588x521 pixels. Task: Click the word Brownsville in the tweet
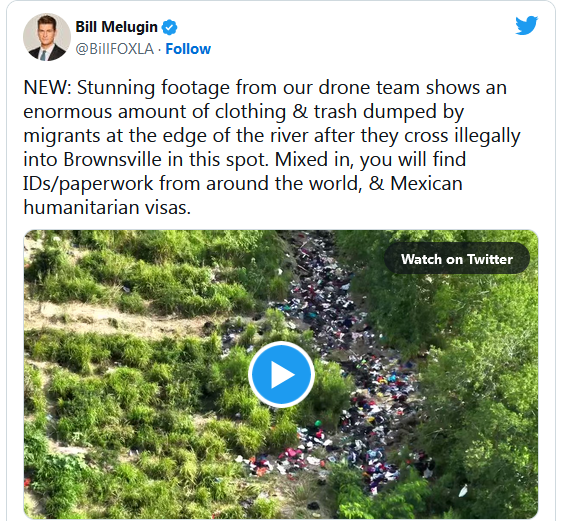113,159
